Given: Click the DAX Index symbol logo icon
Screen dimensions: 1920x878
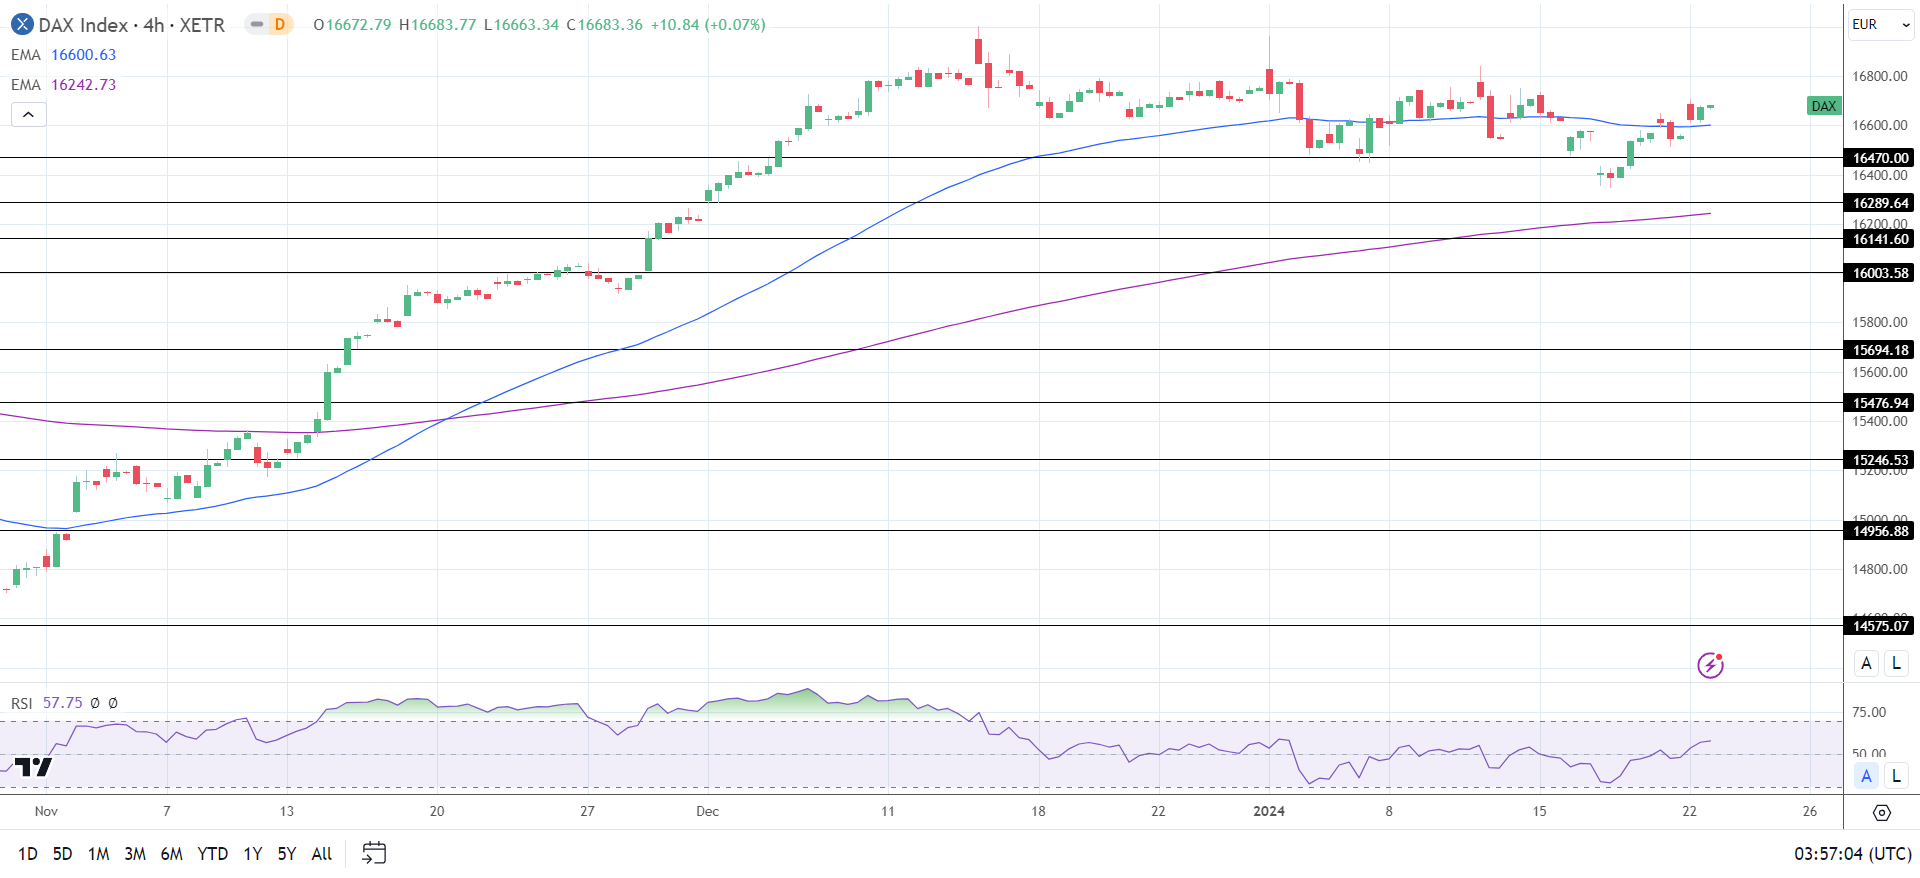Looking at the screenshot, I should (x=21, y=24).
